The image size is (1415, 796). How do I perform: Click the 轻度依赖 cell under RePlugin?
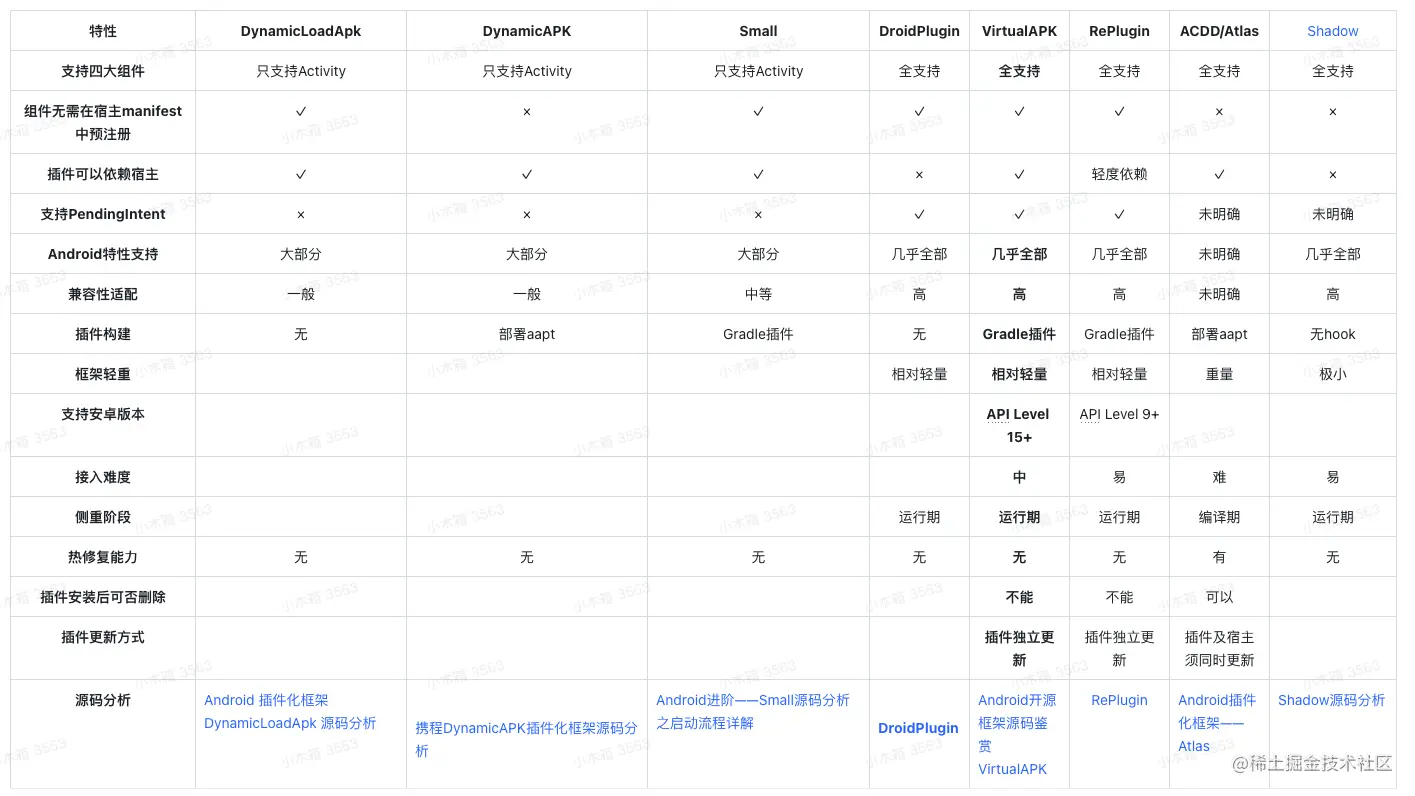click(1119, 174)
